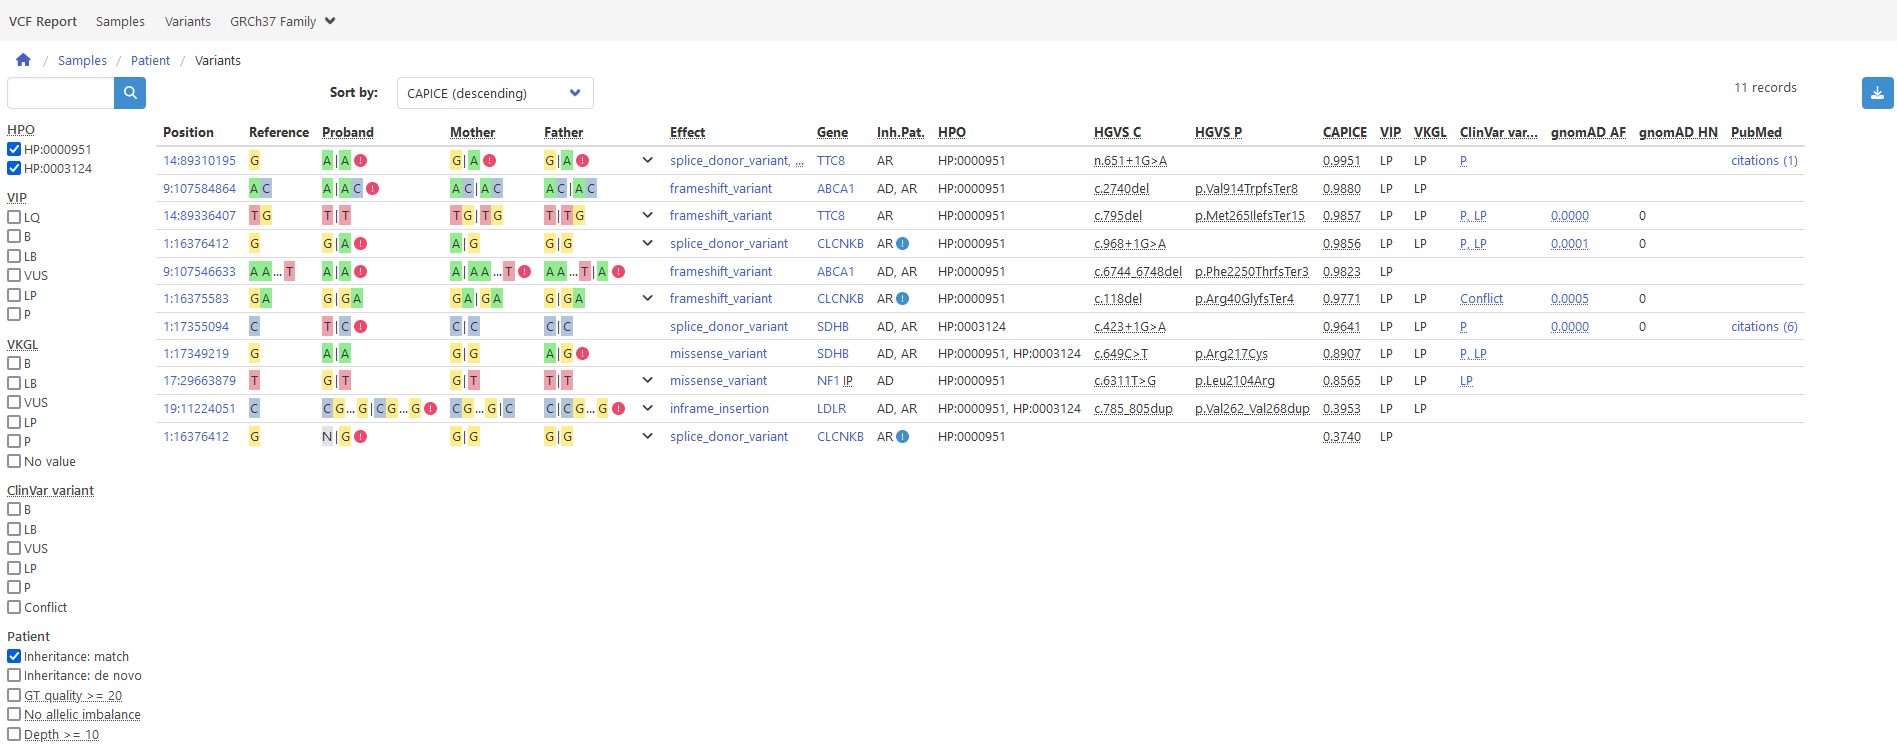Open gene link ABCA1 for c.2740del
This screenshot has width=1897, height=749.
[835, 188]
